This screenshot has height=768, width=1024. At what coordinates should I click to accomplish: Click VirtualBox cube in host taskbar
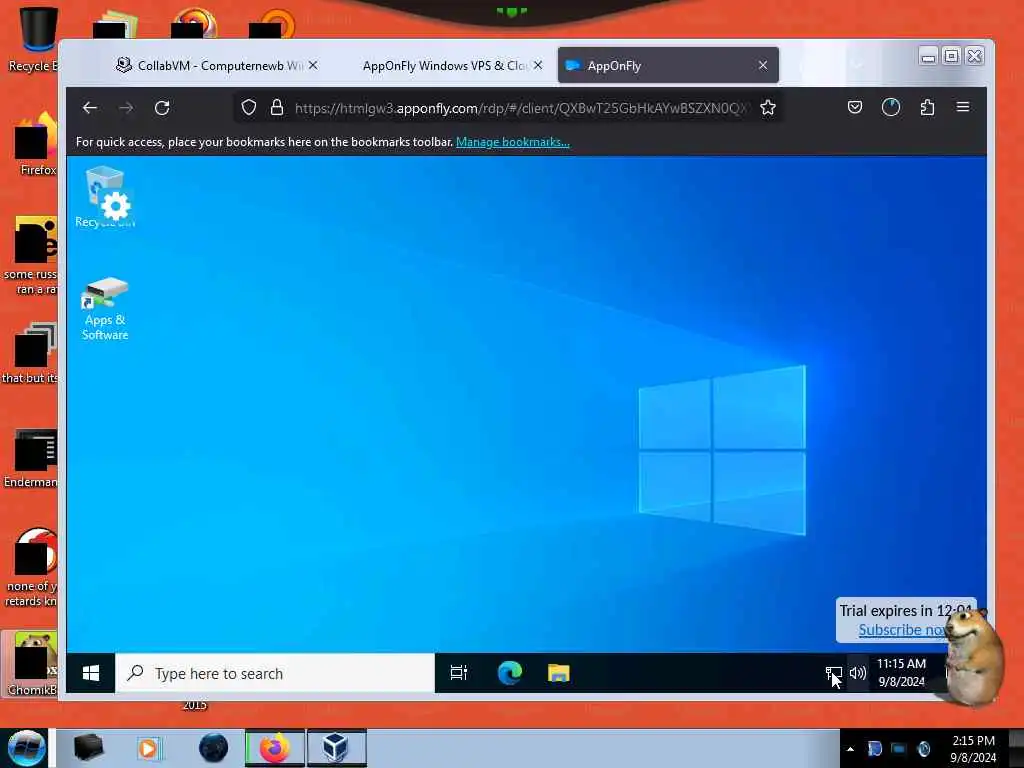[x=336, y=748]
